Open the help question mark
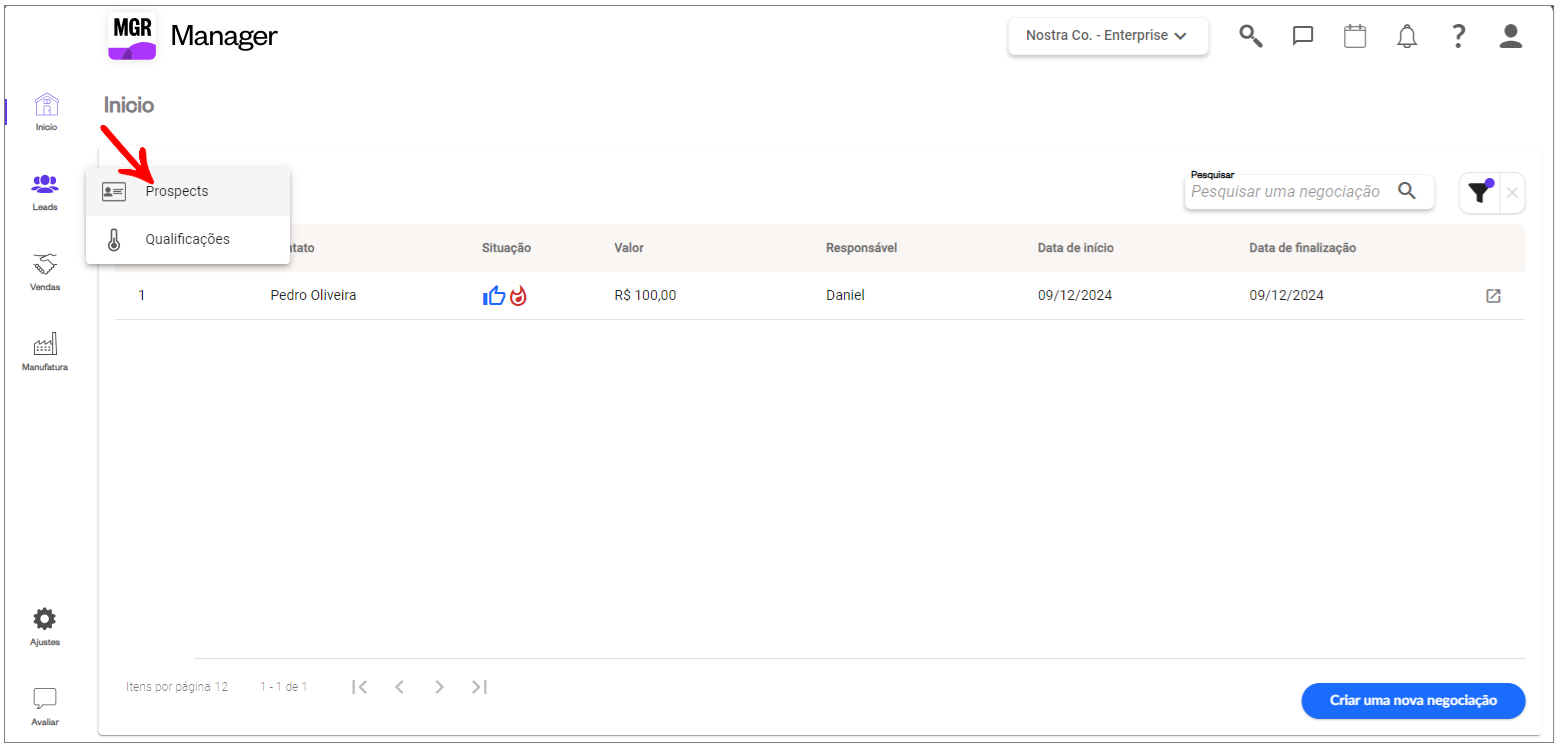 pyautogui.click(x=1459, y=36)
